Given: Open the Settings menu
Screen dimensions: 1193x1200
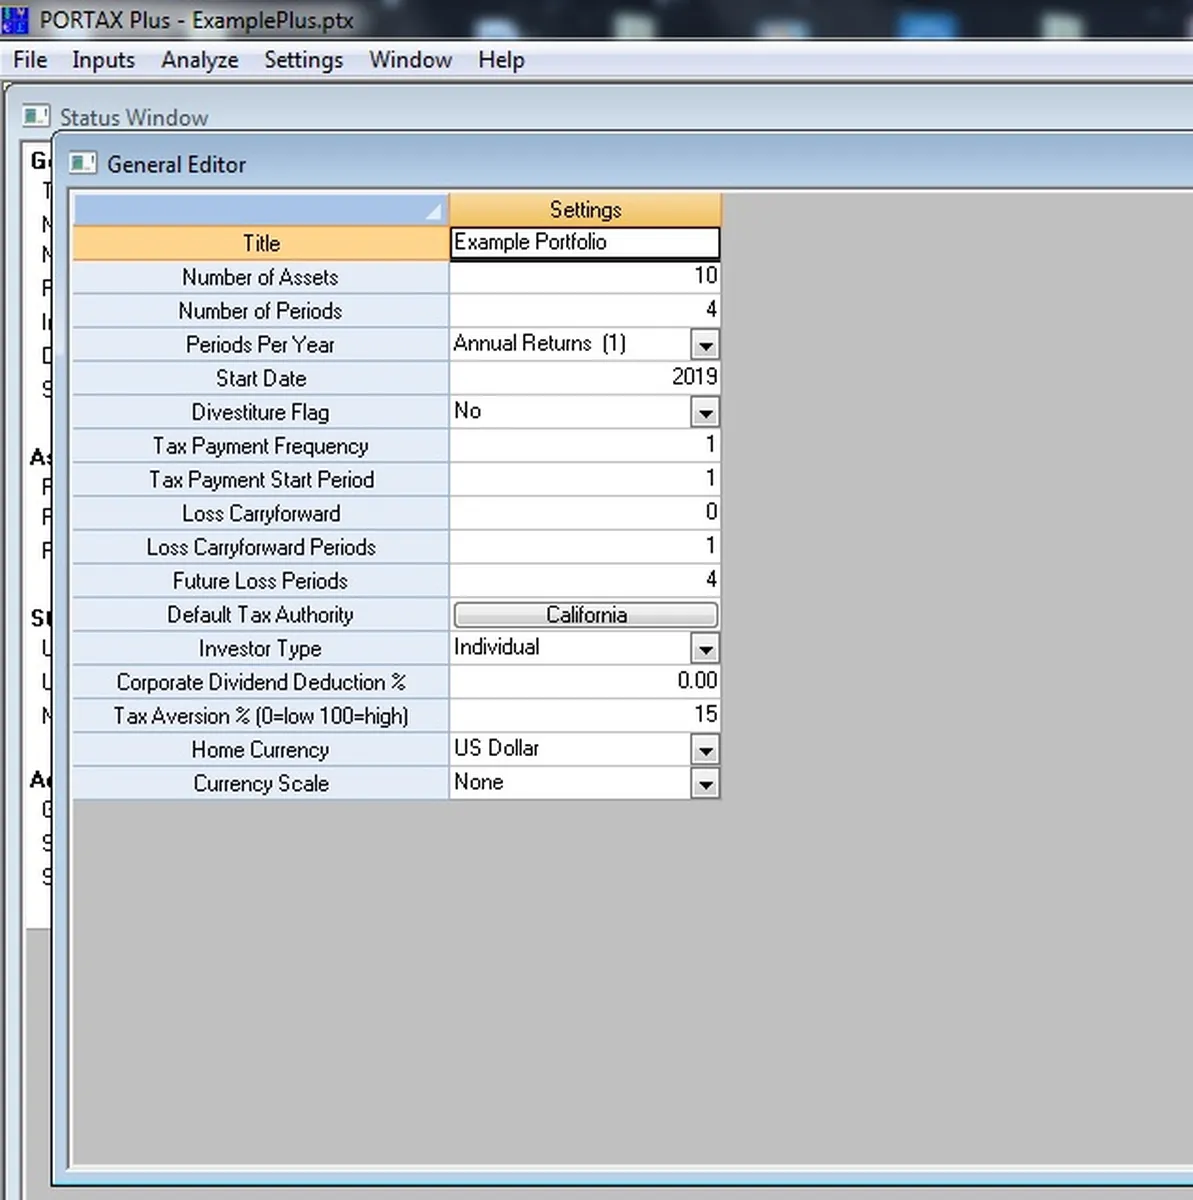Looking at the screenshot, I should click(x=303, y=60).
